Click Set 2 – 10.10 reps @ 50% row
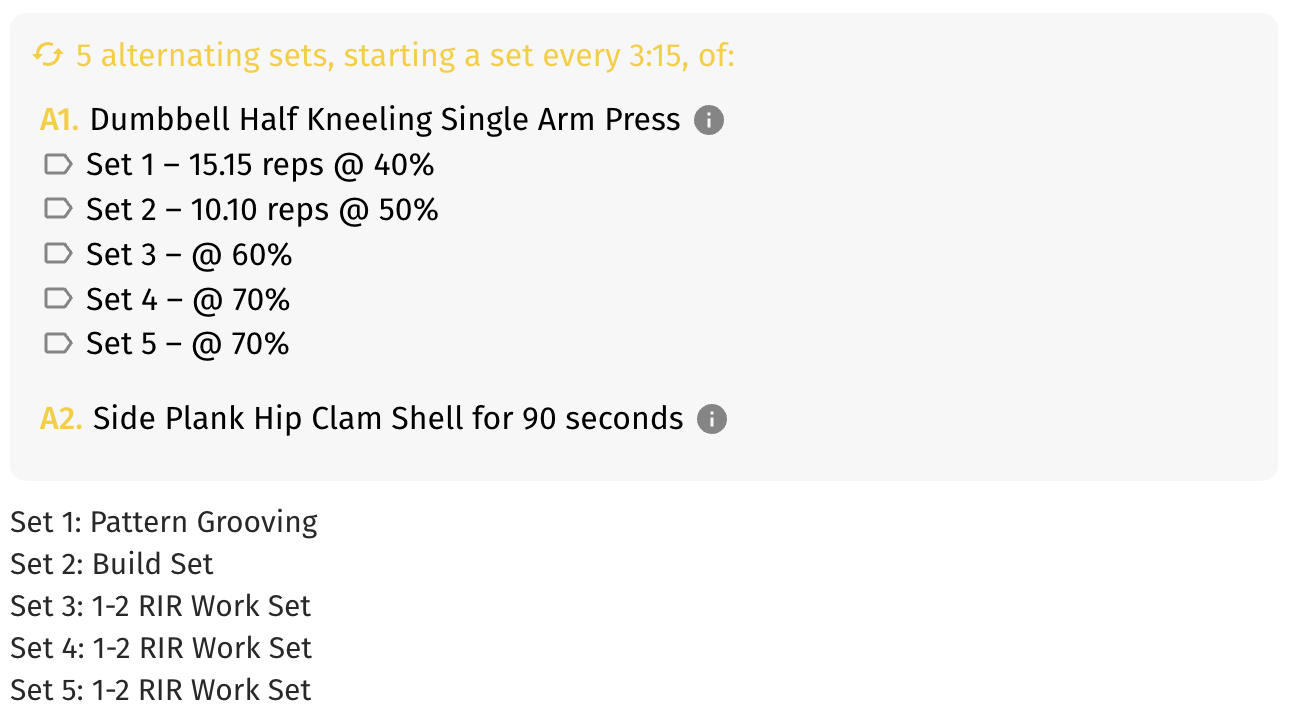The image size is (1296, 728). (x=241, y=209)
